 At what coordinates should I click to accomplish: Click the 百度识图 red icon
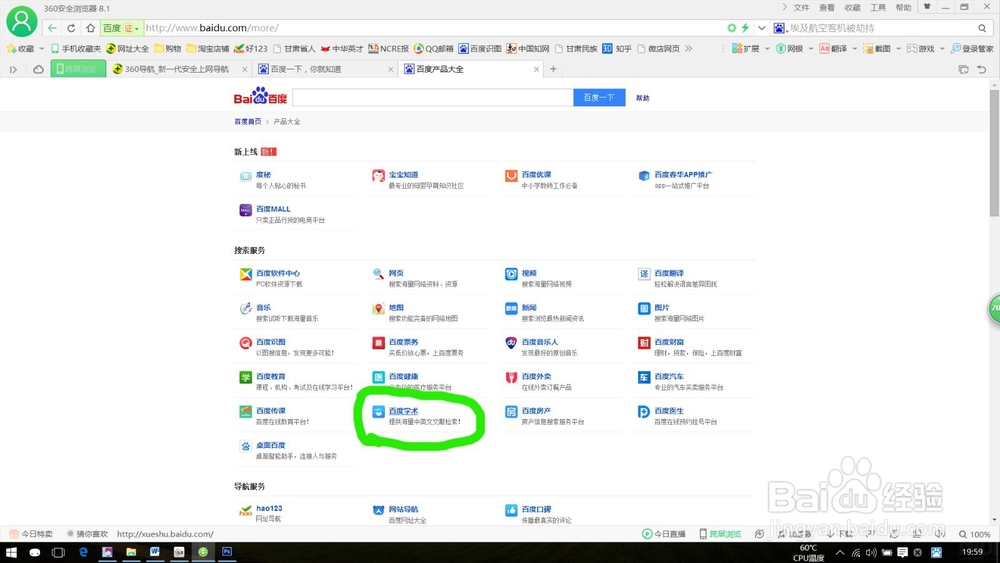coord(246,343)
